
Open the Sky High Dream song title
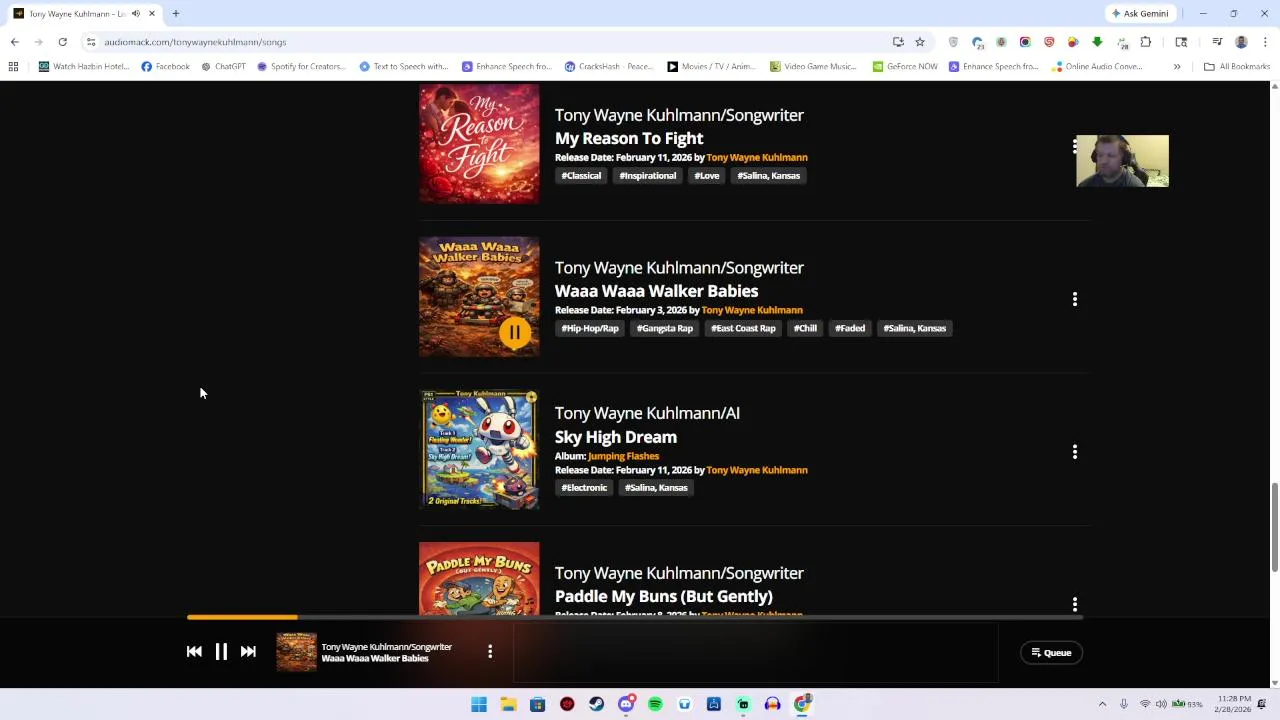(616, 437)
